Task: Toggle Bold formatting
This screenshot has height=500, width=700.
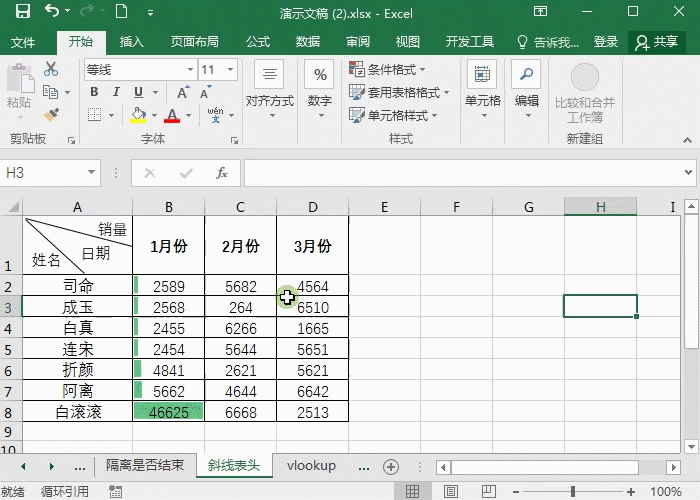Action: 93,92
